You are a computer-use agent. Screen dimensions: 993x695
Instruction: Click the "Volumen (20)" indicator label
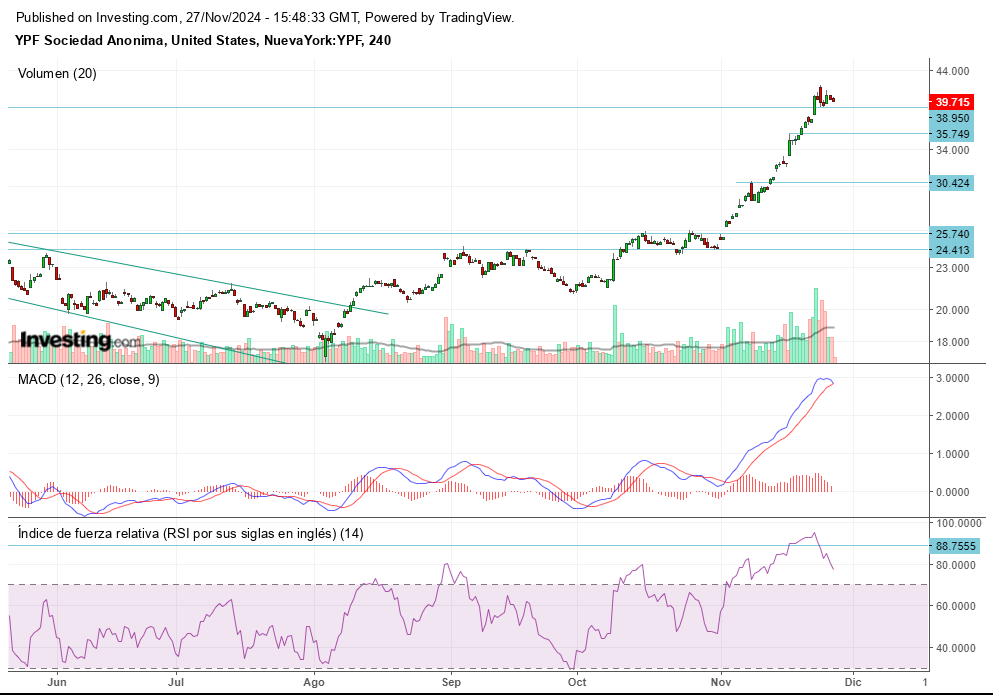(57, 73)
